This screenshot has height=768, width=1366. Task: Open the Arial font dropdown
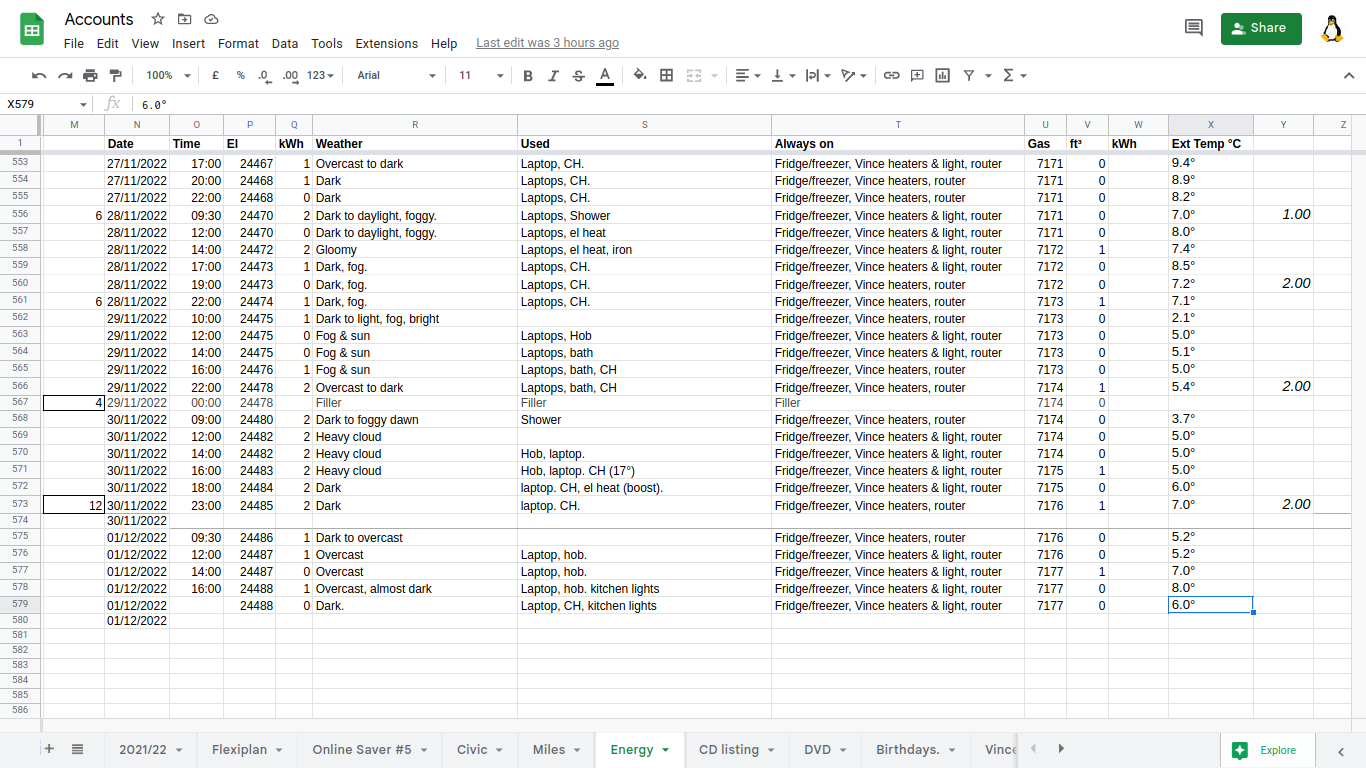pos(396,75)
